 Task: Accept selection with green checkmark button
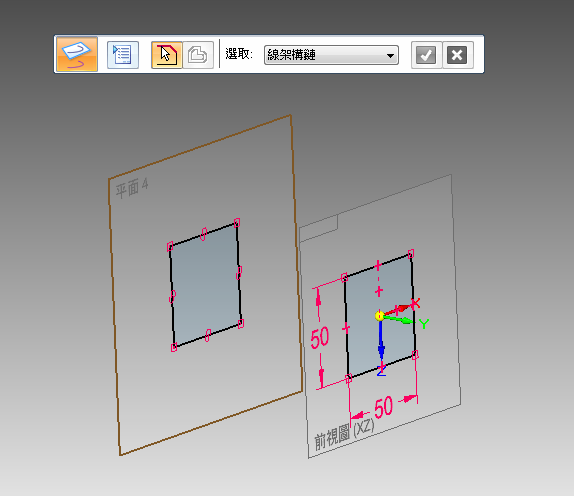tap(426, 55)
